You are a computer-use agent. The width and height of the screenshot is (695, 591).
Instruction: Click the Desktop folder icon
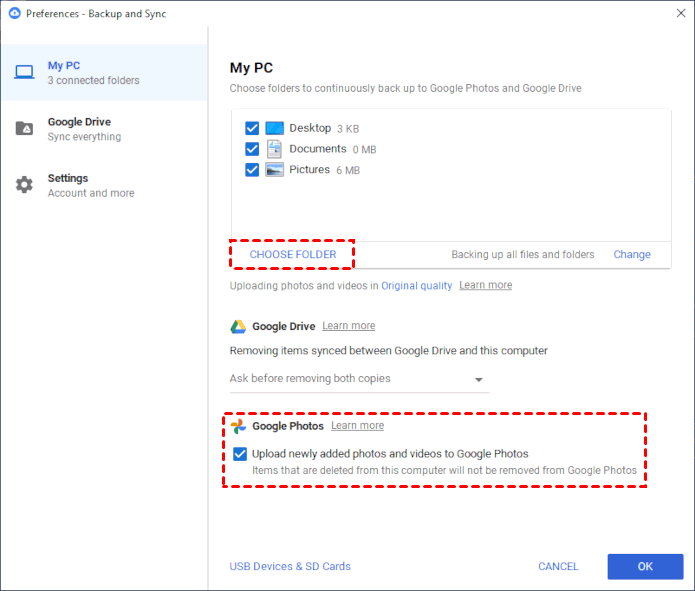[275, 129]
